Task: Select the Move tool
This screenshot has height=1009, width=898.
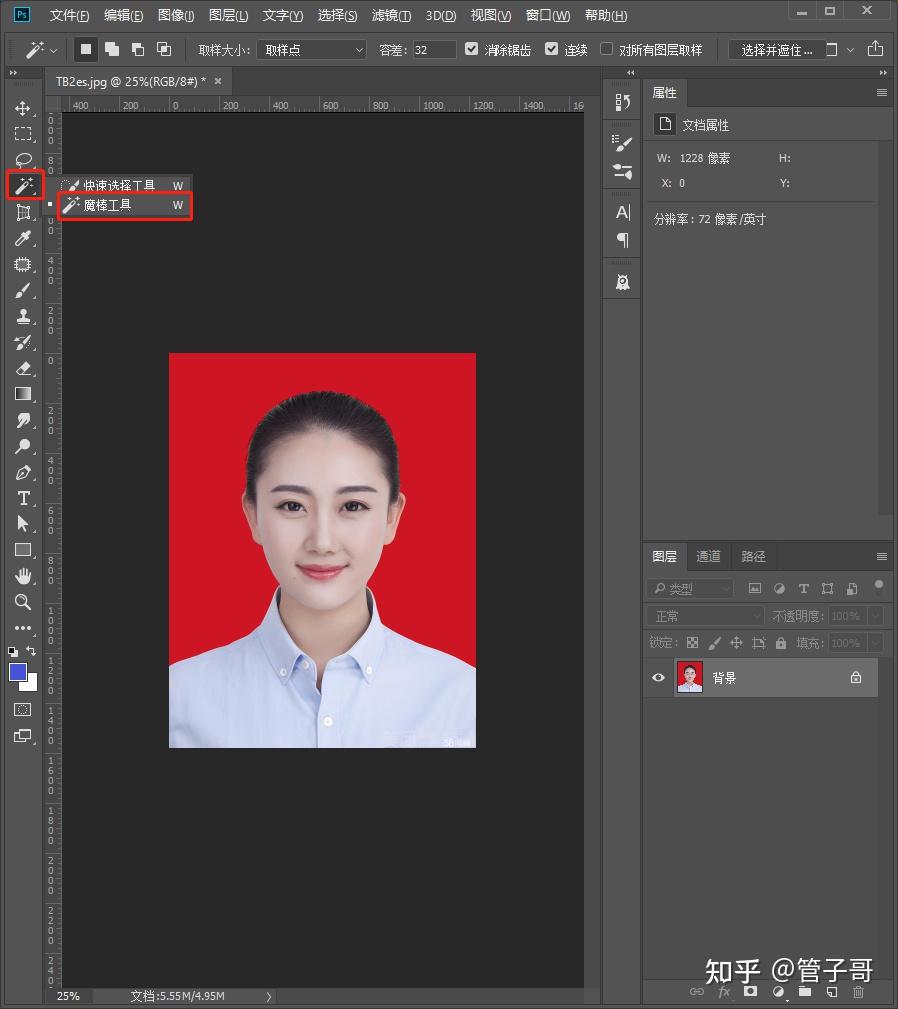Action: 23,108
